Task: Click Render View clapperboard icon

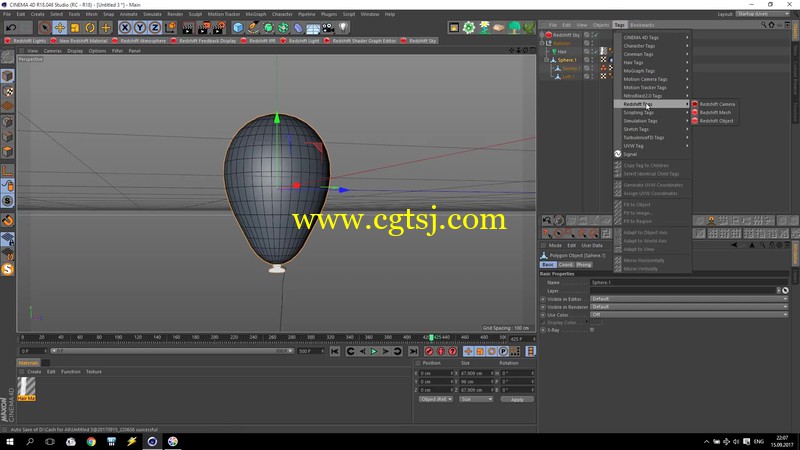Action: point(188,28)
